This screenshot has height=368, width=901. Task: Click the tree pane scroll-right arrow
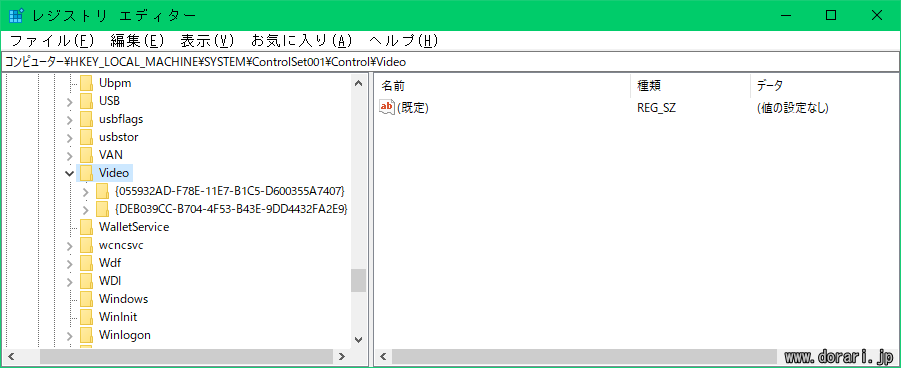pos(342,356)
